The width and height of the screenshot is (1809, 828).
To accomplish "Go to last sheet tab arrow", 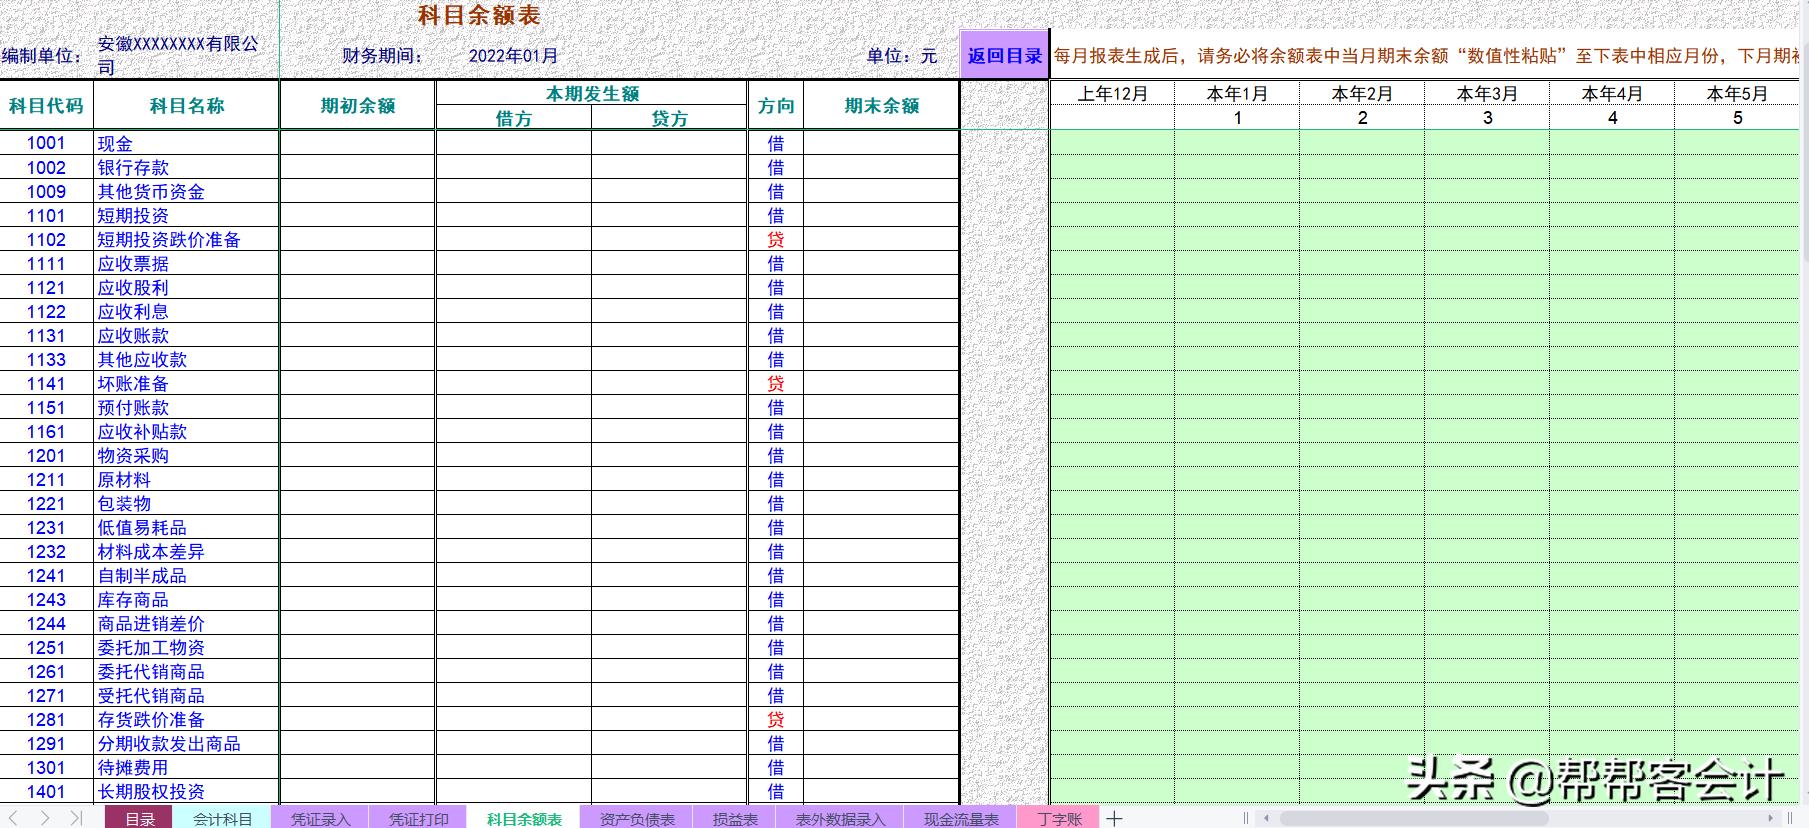I will click(x=76, y=818).
